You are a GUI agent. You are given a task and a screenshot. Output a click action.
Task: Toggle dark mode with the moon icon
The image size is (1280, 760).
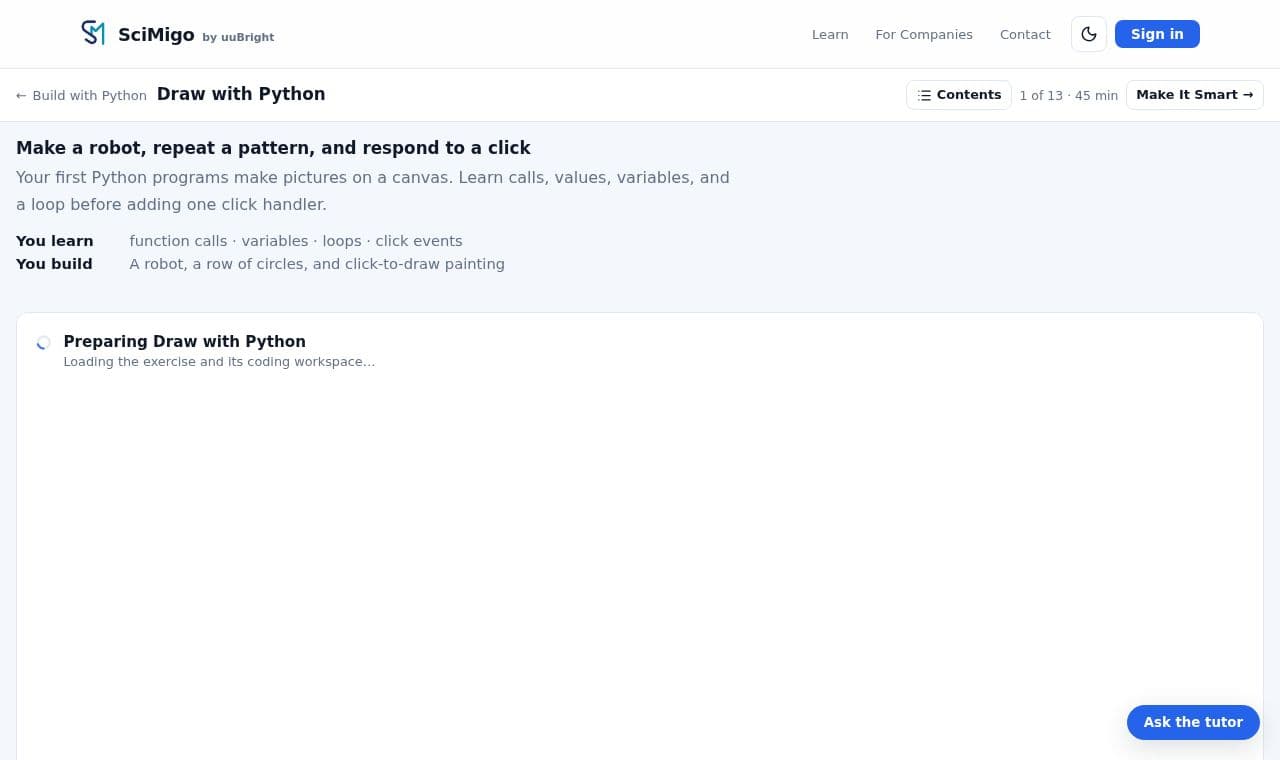tap(1089, 34)
